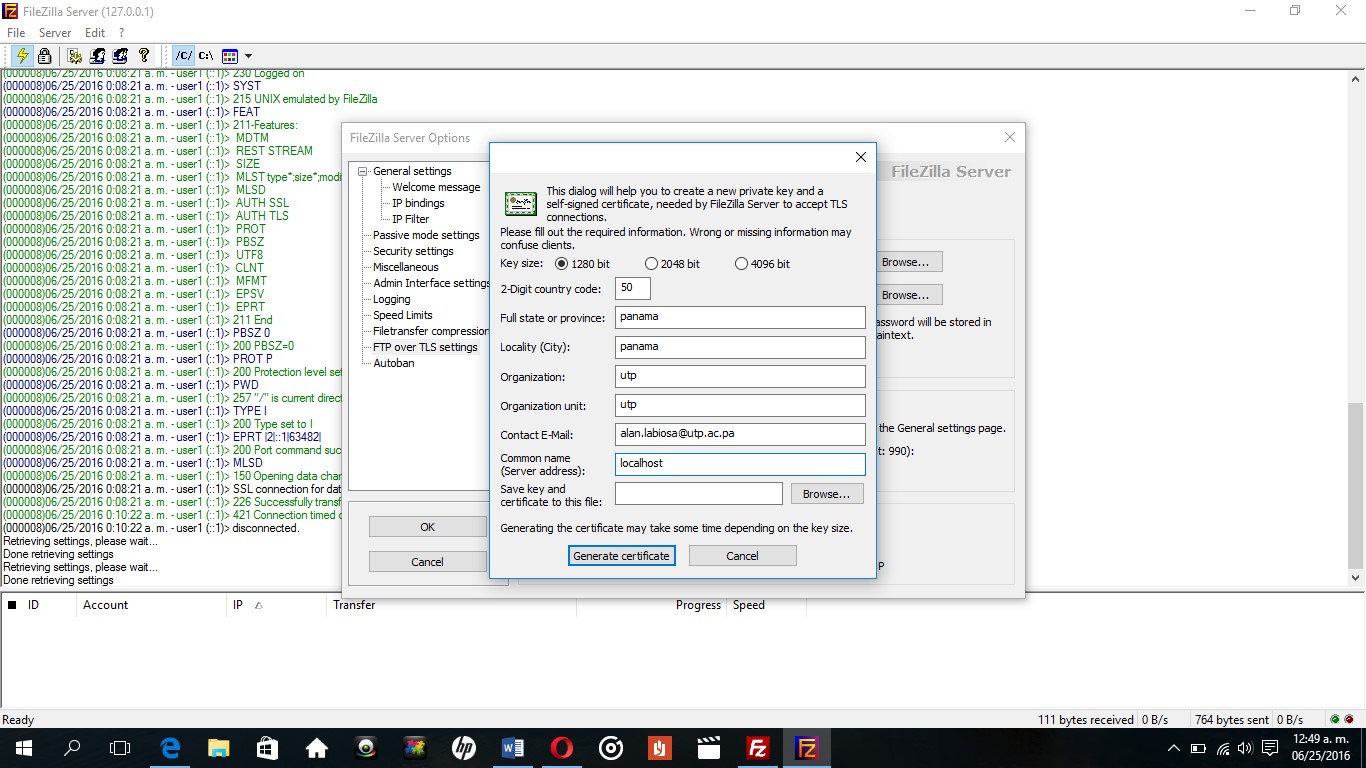Open the Users editor icon
The width and height of the screenshot is (1366, 768).
pos(97,55)
